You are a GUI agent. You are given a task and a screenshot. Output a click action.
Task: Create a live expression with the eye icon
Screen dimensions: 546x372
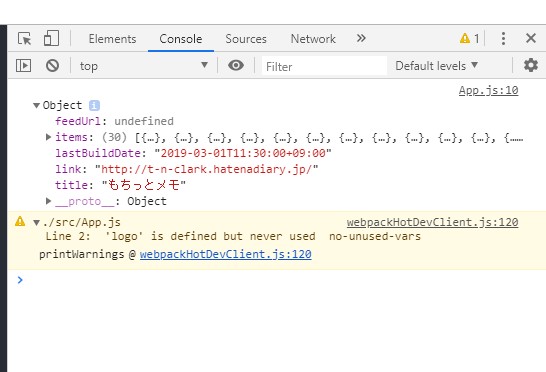[236, 65]
